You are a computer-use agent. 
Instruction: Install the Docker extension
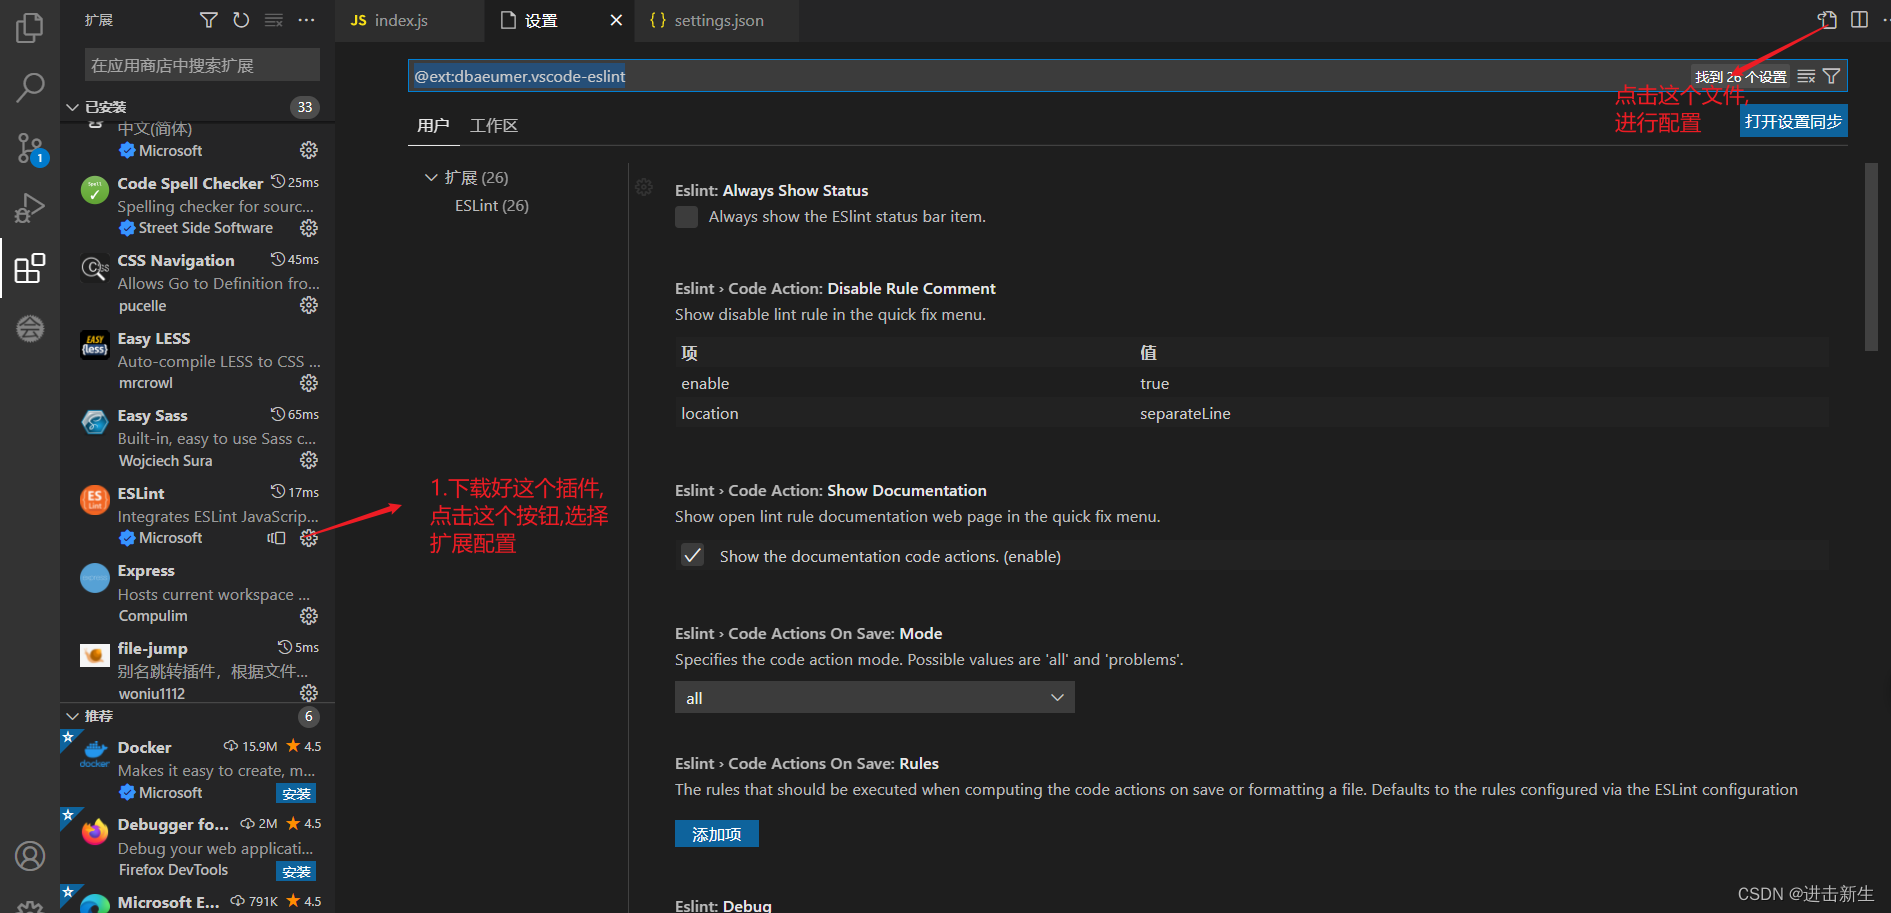click(296, 793)
